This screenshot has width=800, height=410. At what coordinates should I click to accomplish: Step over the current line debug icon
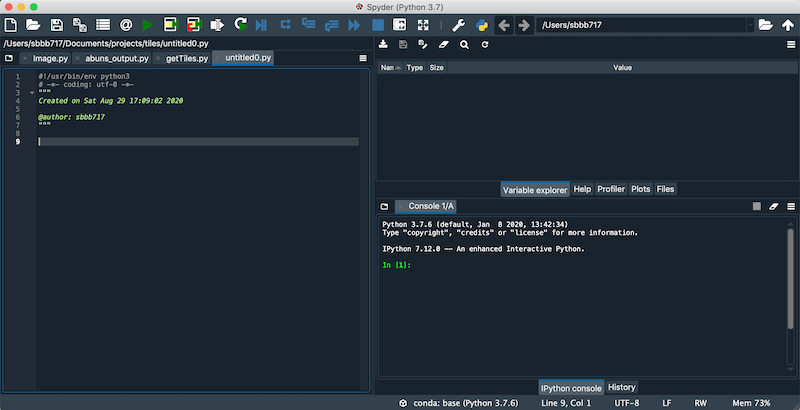pos(286,24)
